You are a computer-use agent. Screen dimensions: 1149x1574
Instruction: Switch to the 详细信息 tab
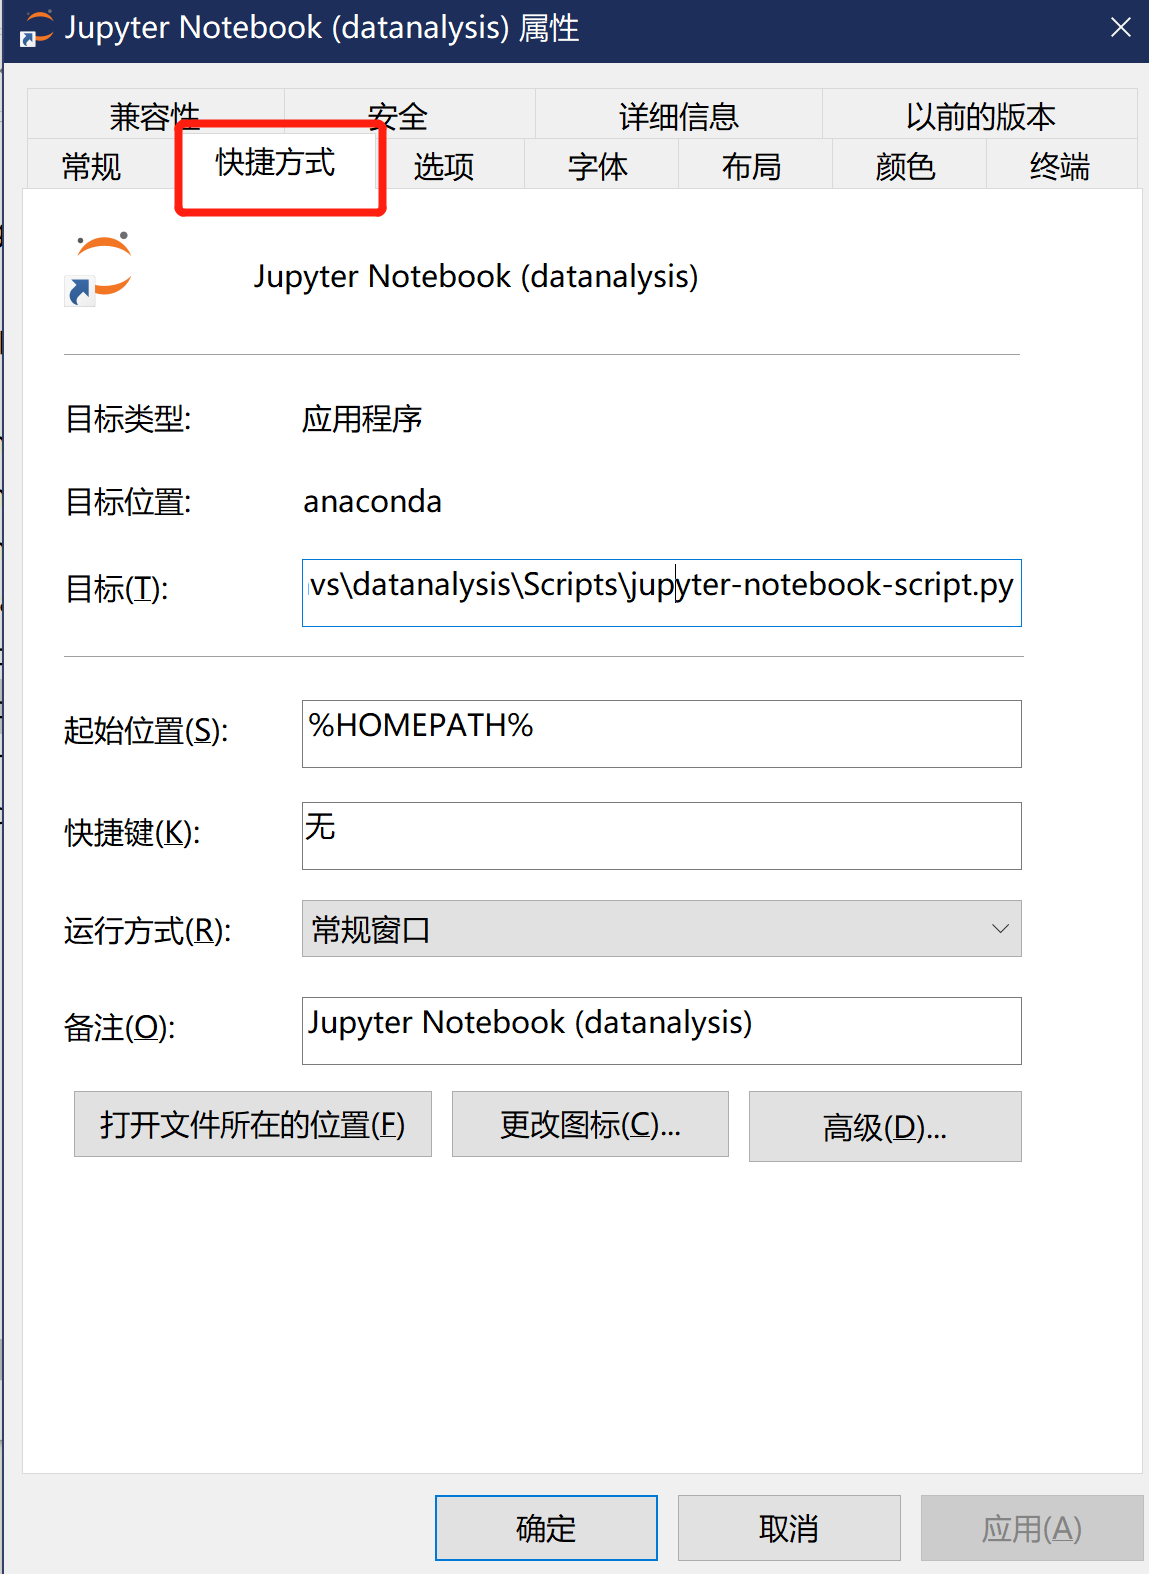point(678,116)
